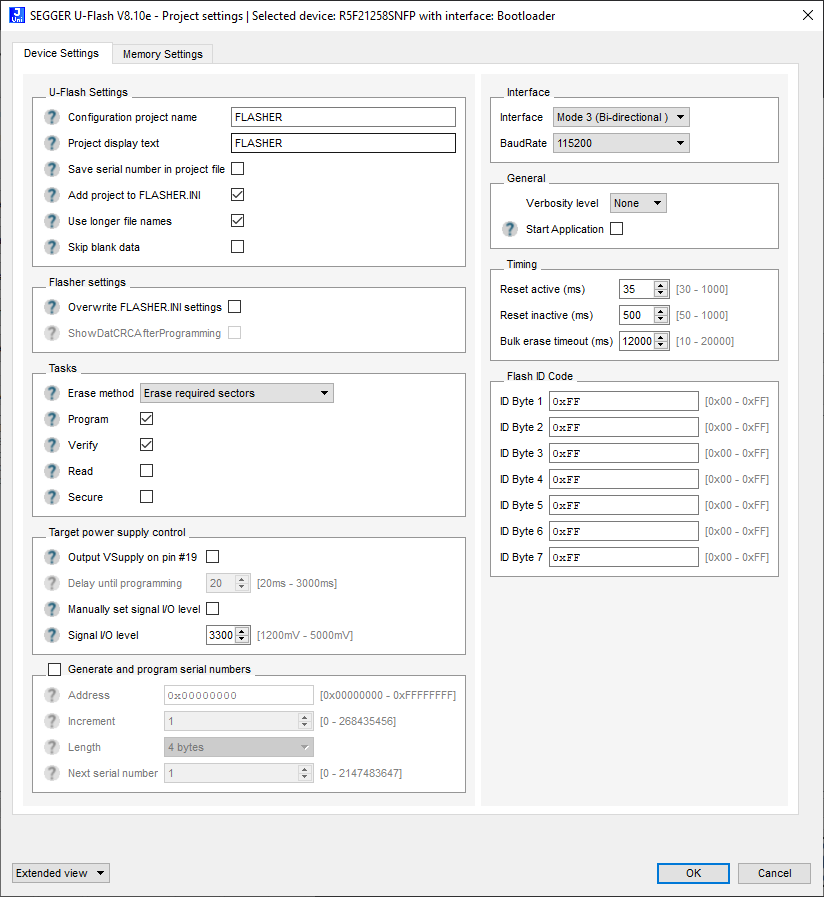Click Signal I/O level value box
Screen dimensions: 824x897
pos(221,635)
